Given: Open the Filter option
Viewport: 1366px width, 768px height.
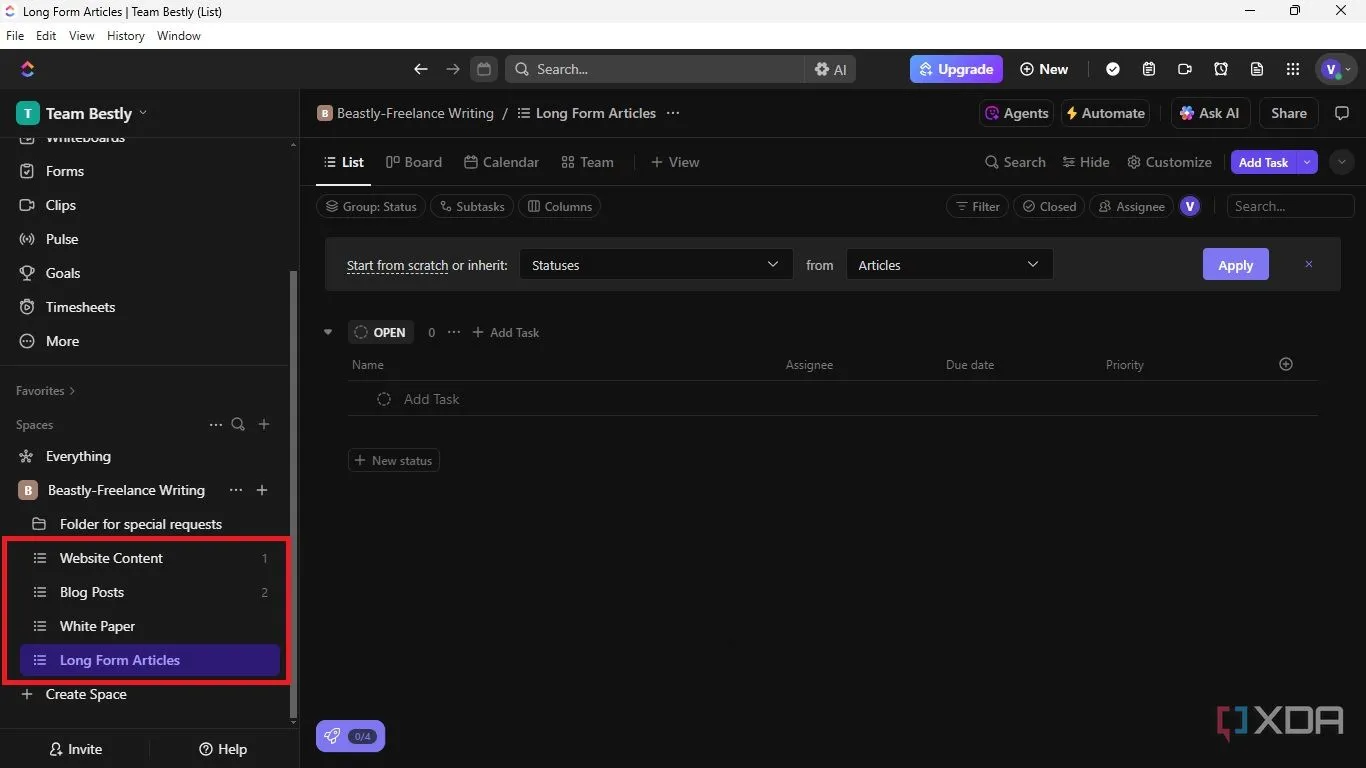Looking at the screenshot, I should coord(977,206).
